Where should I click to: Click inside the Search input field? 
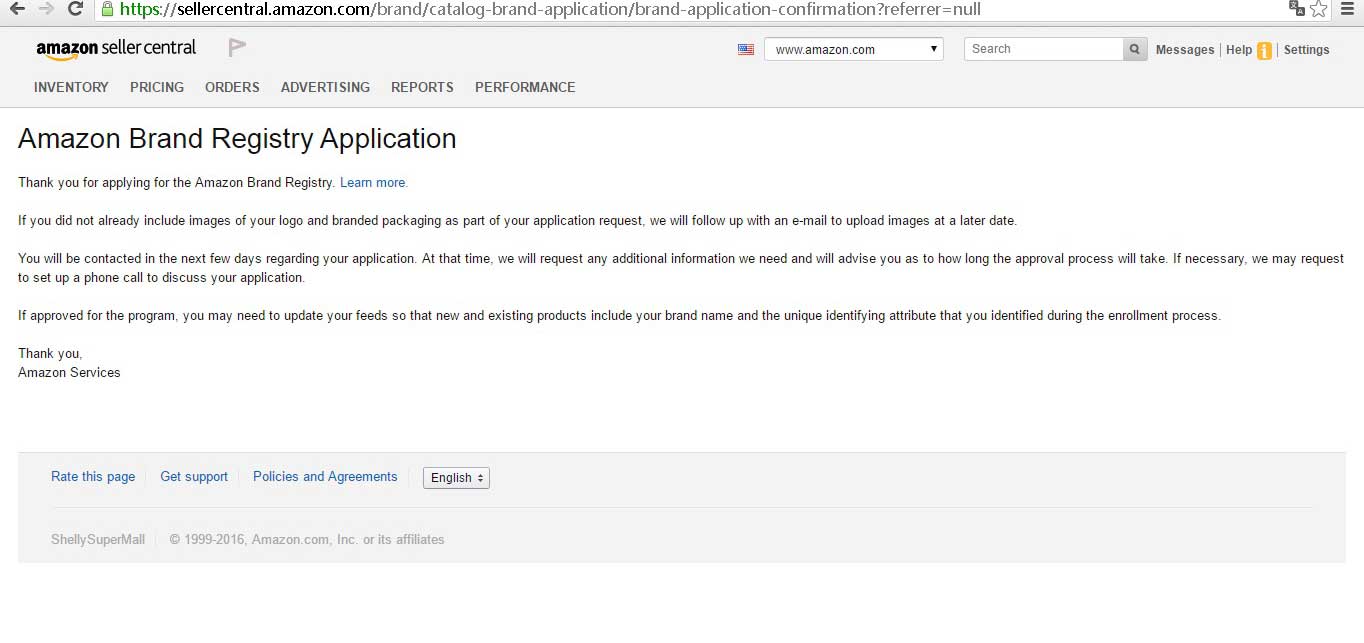[1043, 49]
